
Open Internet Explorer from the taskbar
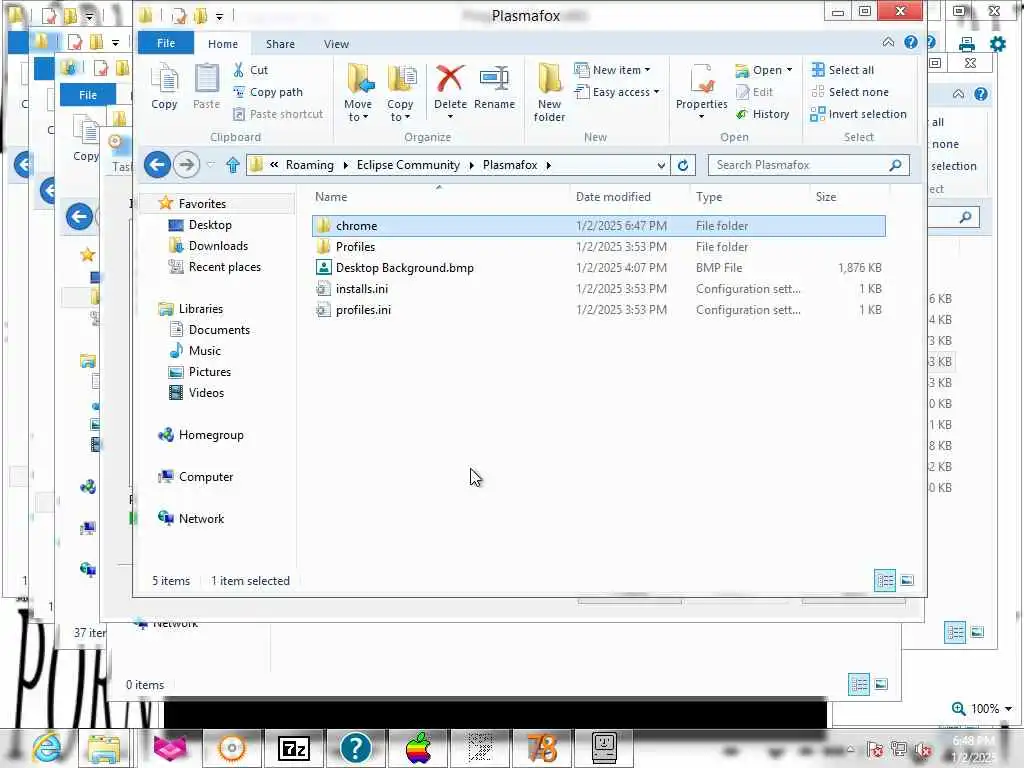tap(46, 748)
